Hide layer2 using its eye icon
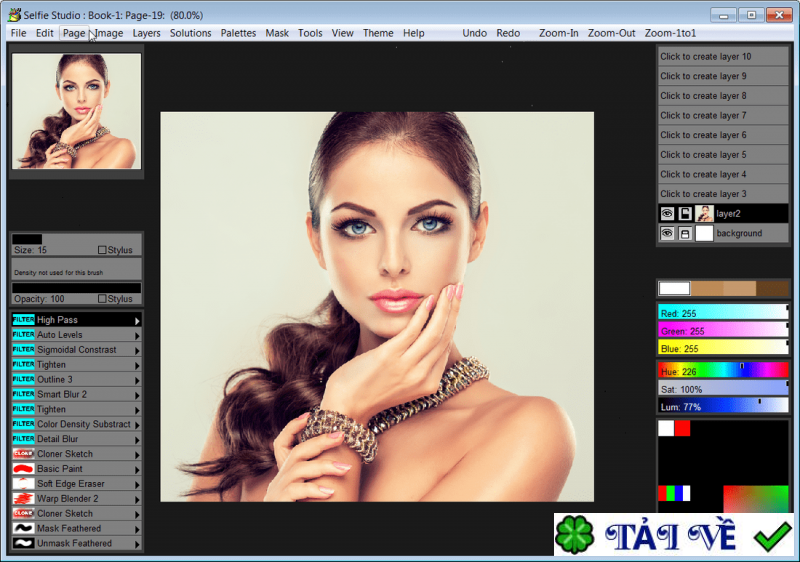This screenshot has height=562, width=800. 667,214
